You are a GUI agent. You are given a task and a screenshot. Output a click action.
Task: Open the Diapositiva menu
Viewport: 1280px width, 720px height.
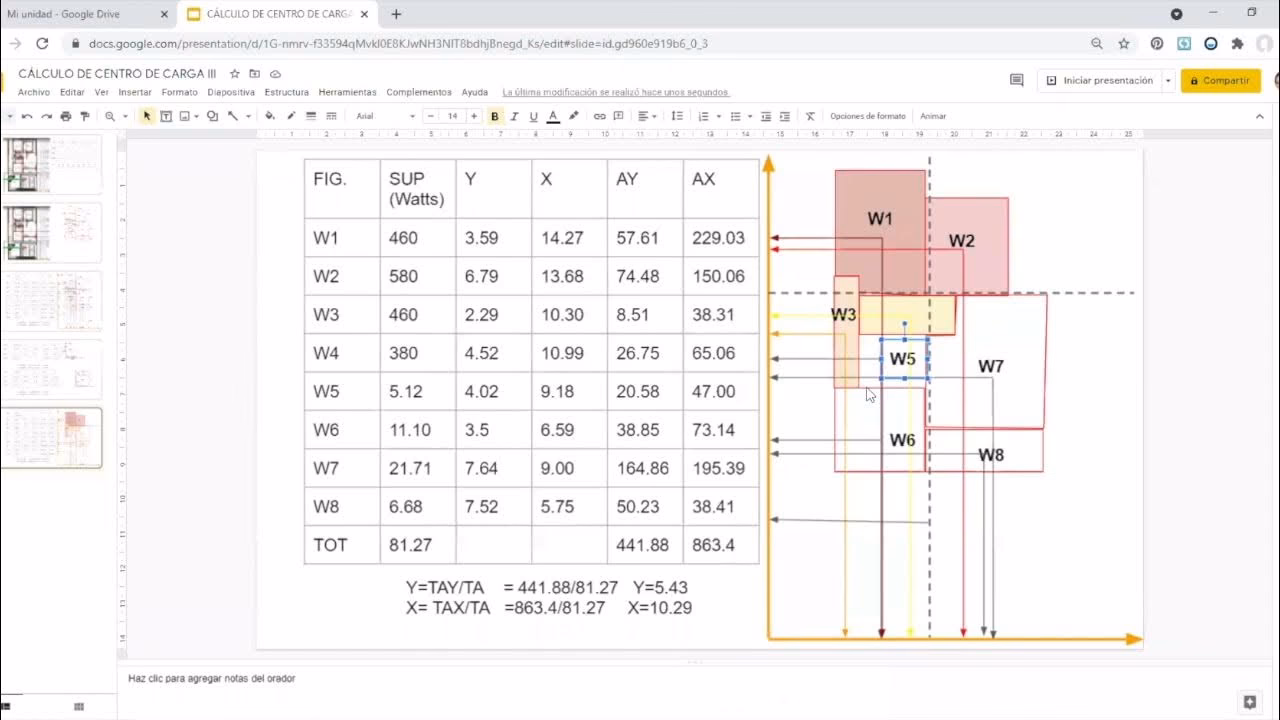[x=231, y=92]
